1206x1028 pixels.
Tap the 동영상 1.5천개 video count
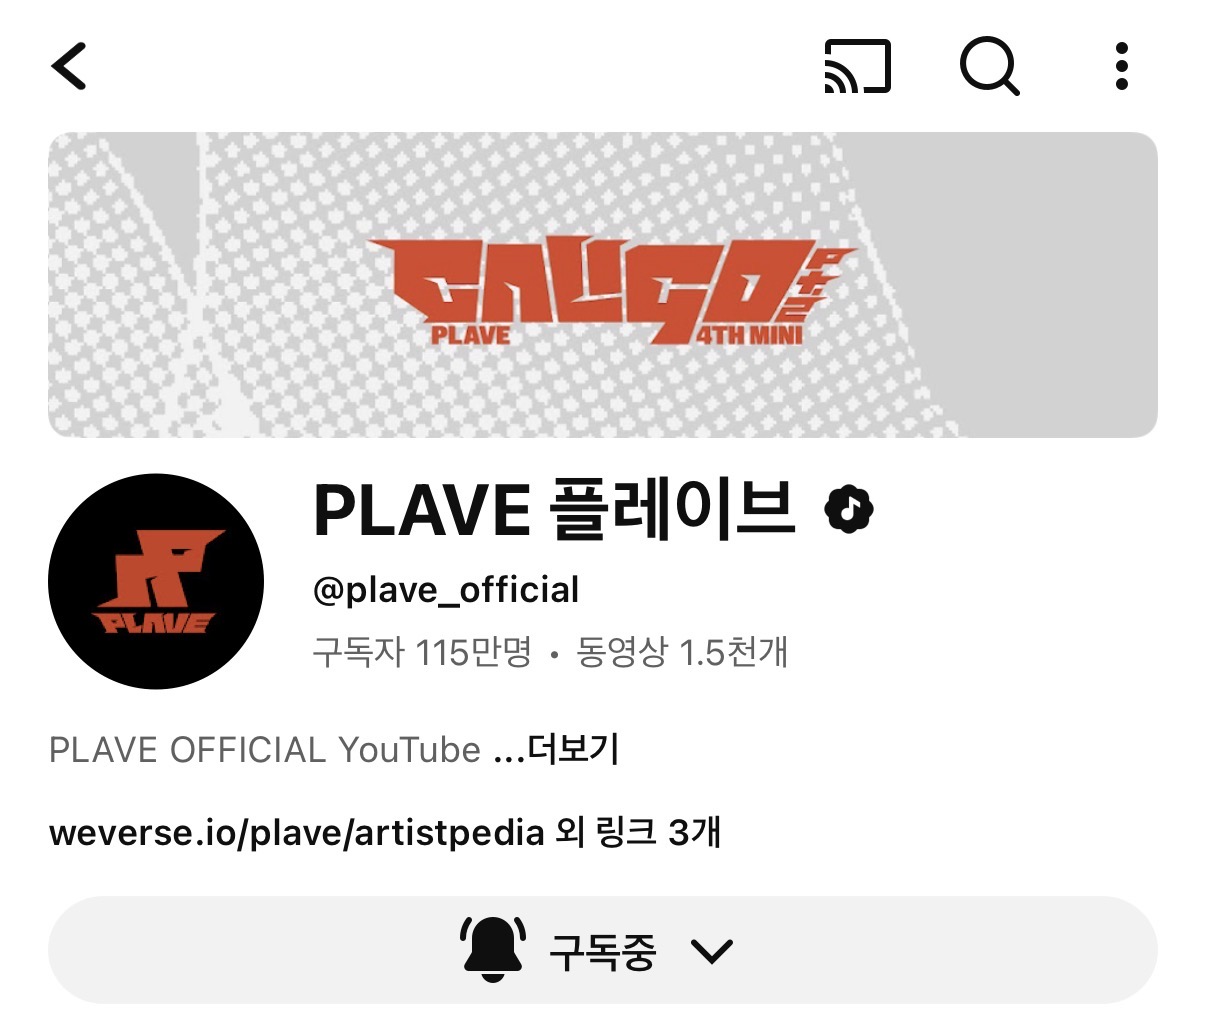pyautogui.click(x=683, y=653)
